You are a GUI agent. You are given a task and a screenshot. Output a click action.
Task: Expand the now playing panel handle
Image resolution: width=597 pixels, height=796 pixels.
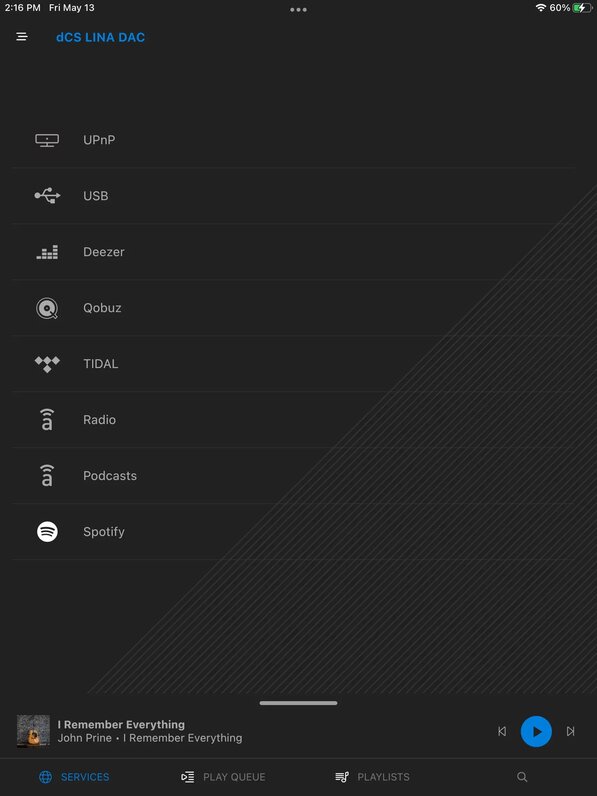(x=298, y=703)
